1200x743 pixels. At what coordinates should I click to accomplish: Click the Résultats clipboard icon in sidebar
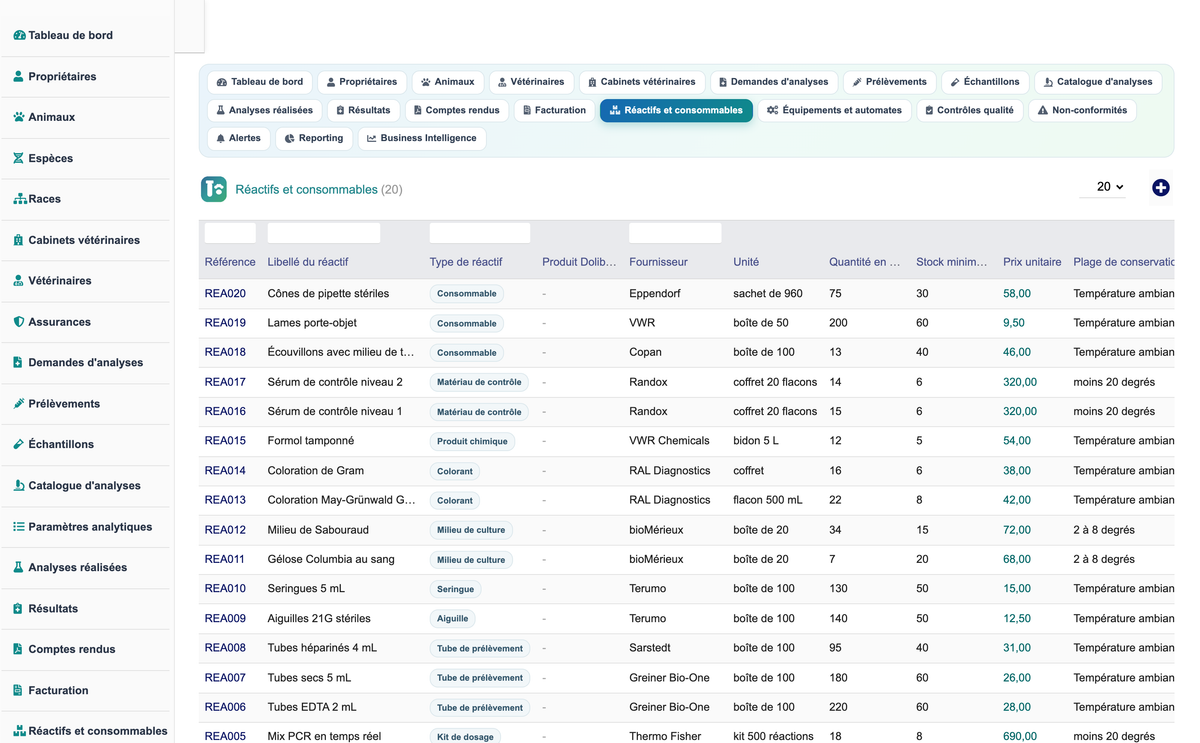pos(19,608)
